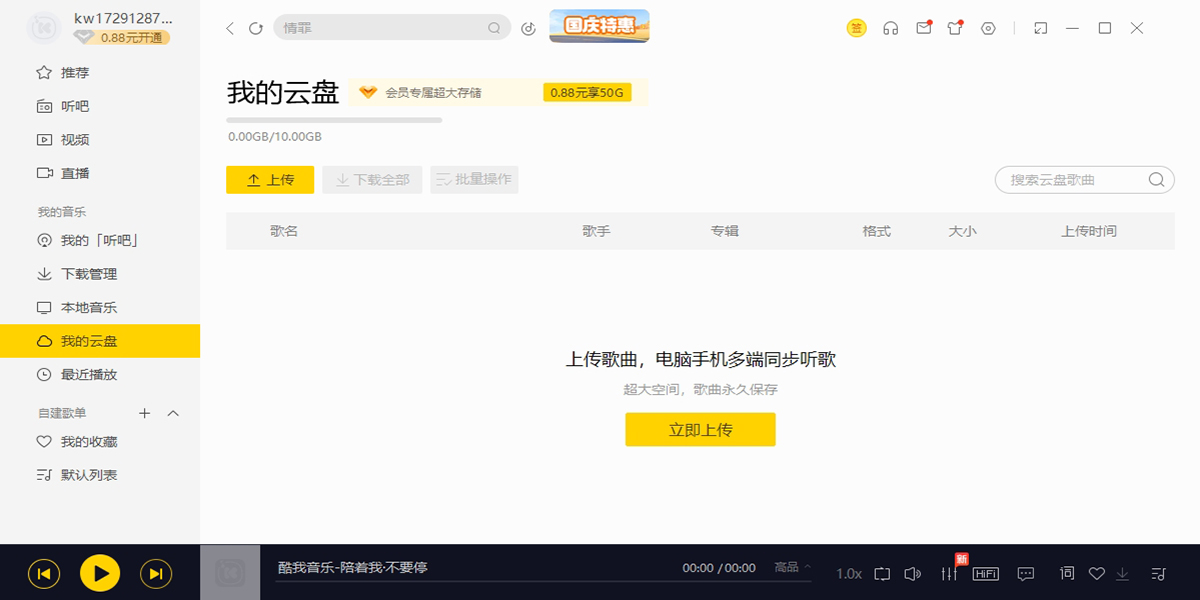Play the previous track

point(44,573)
